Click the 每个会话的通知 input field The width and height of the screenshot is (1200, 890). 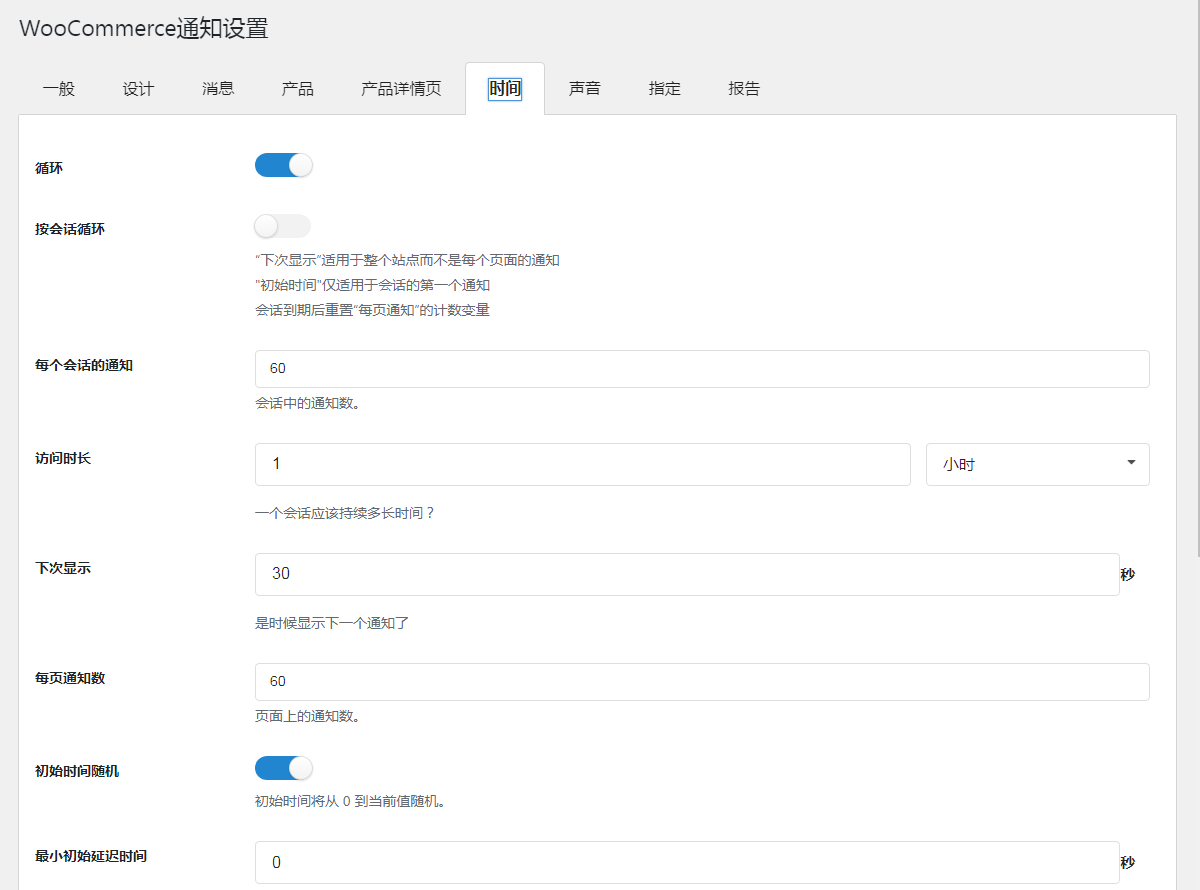pos(702,369)
